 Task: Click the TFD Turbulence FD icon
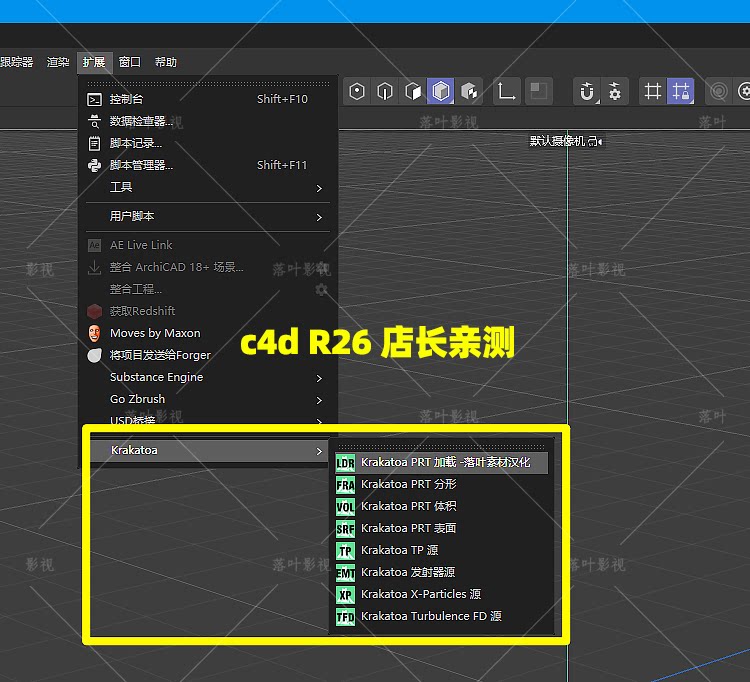coord(345,617)
